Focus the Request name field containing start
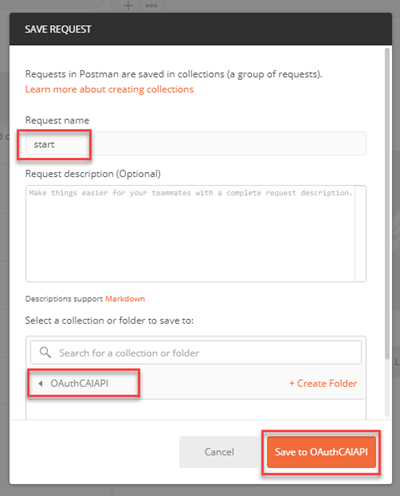 pos(196,144)
